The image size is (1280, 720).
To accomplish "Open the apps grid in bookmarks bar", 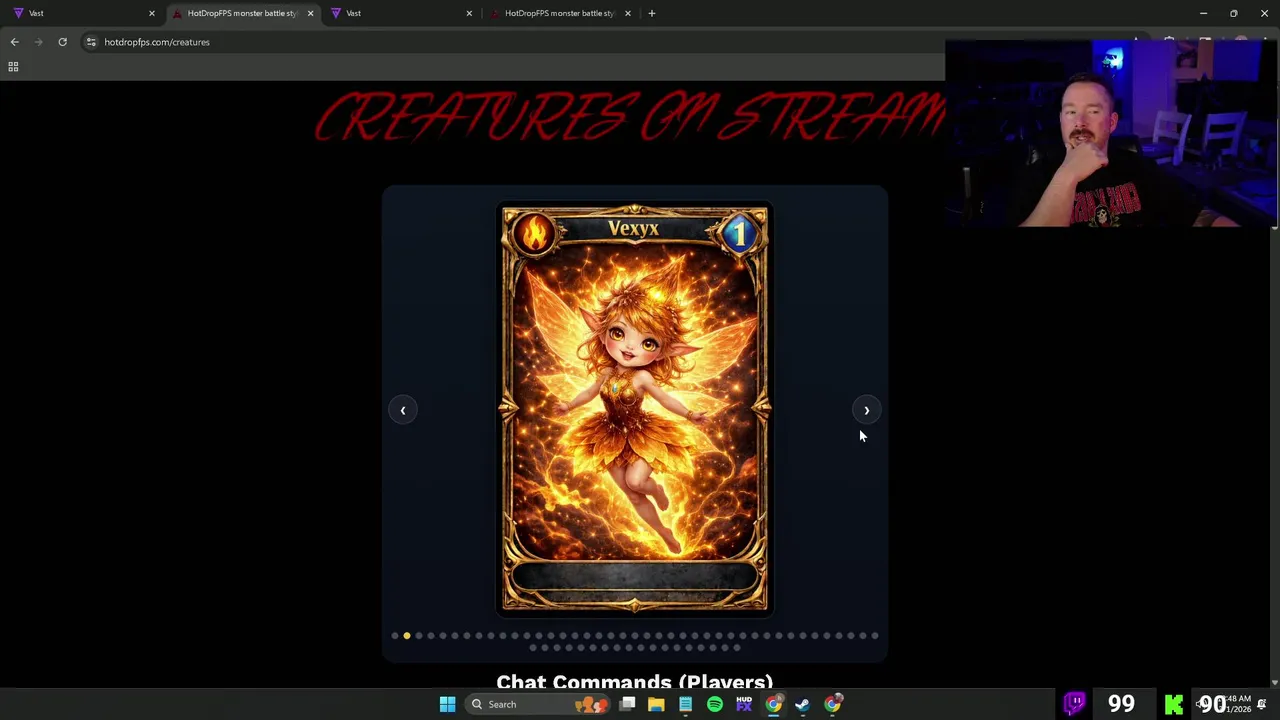I will pyautogui.click(x=13, y=67).
